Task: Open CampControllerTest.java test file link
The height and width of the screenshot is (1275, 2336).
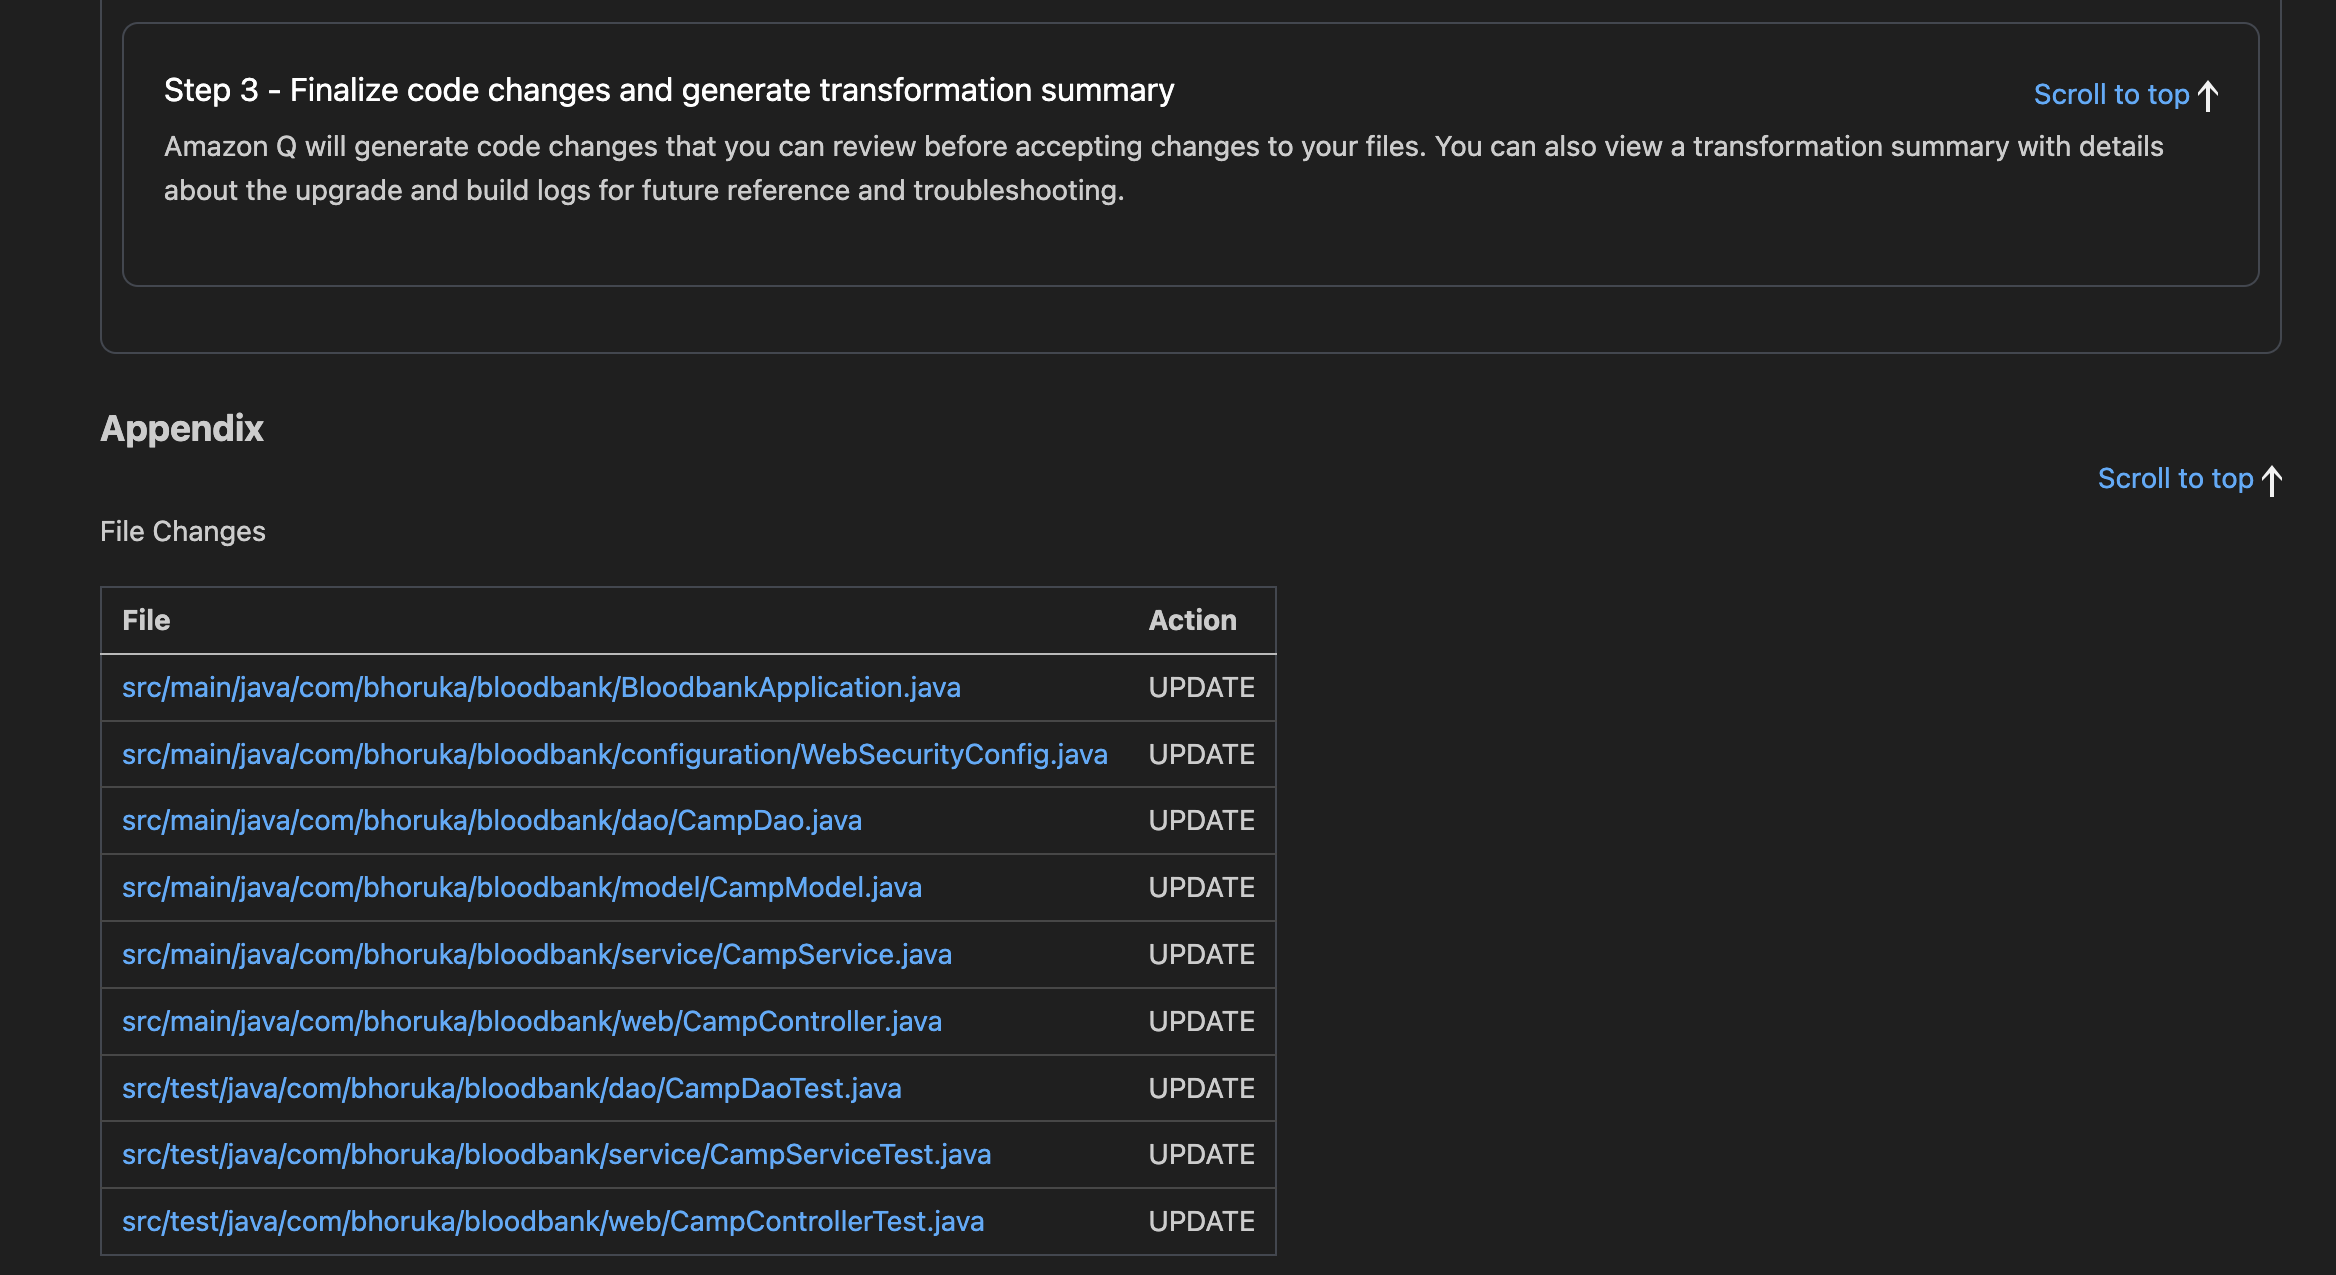Action: (553, 1221)
